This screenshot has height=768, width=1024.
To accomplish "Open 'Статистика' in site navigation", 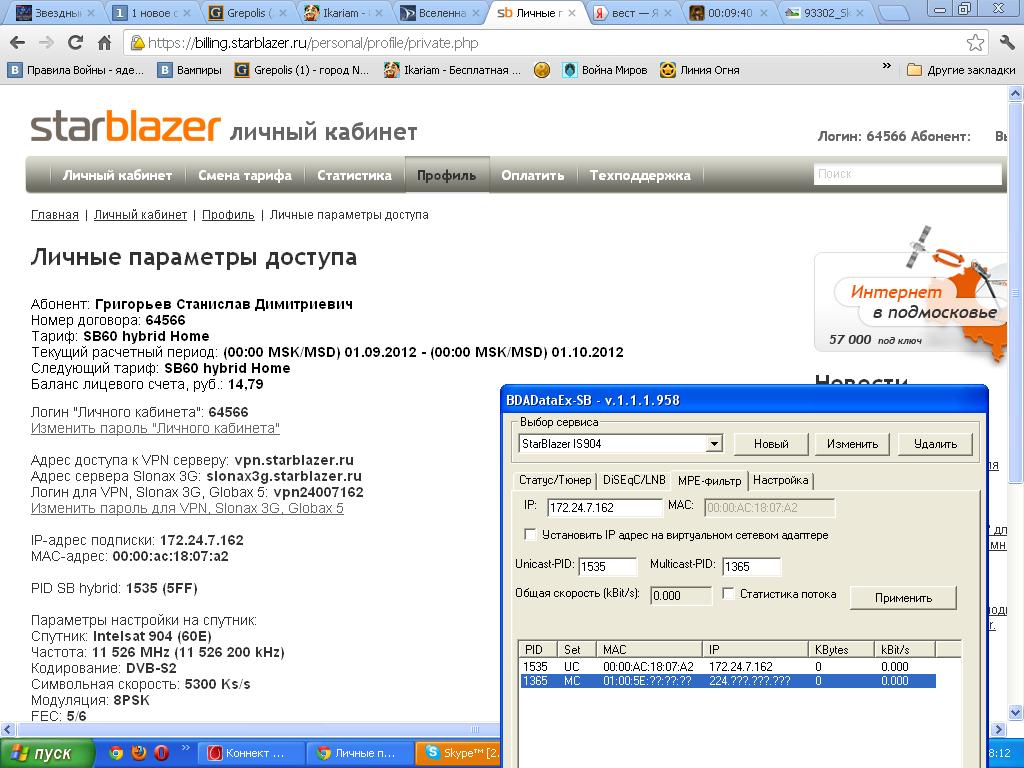I will click(354, 175).
